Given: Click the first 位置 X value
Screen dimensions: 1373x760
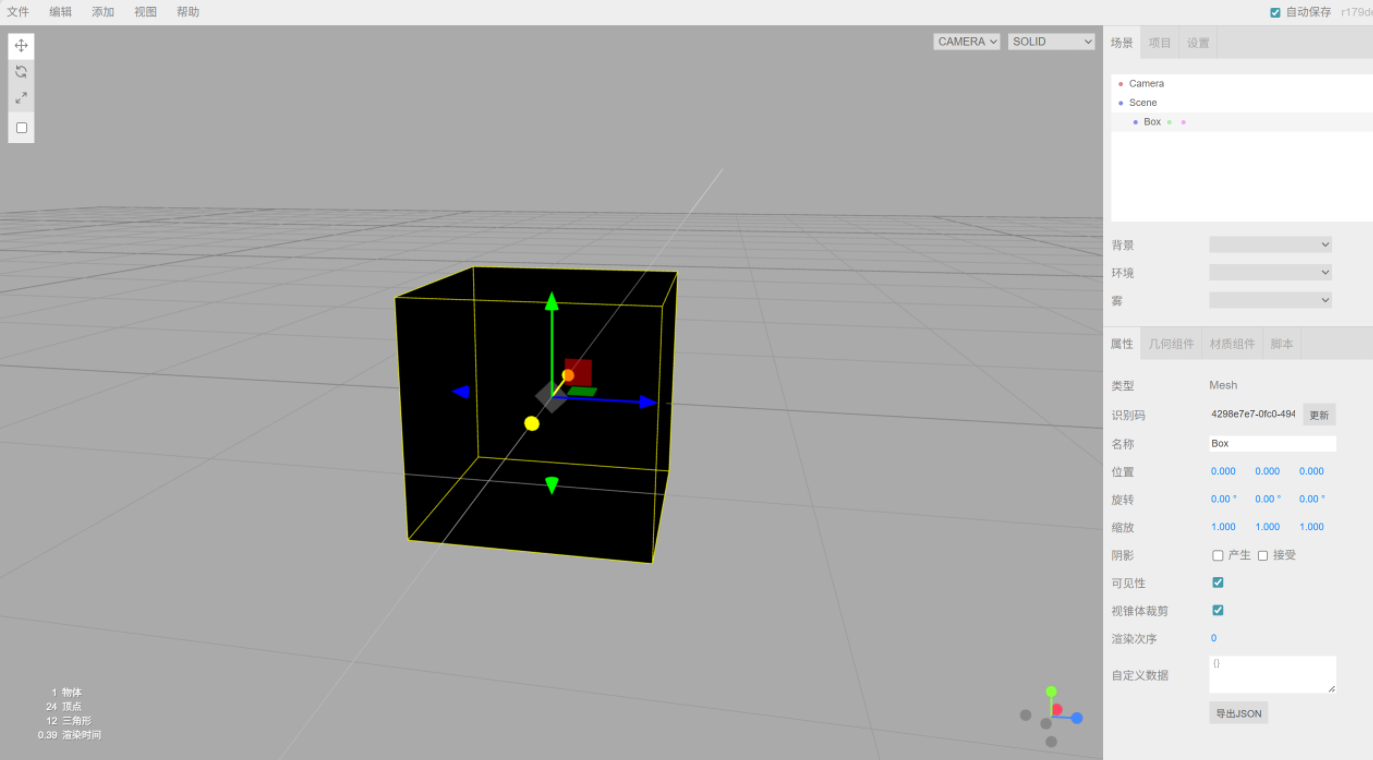Looking at the screenshot, I should tap(1223, 472).
